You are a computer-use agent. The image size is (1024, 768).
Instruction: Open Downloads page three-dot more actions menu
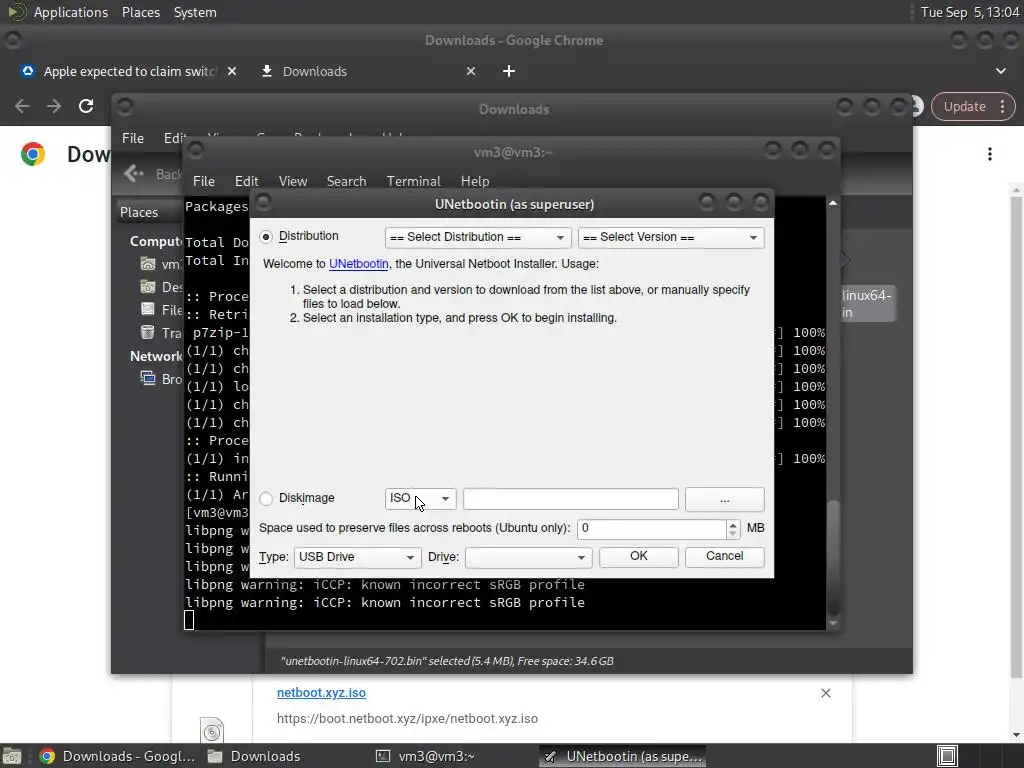coord(990,154)
